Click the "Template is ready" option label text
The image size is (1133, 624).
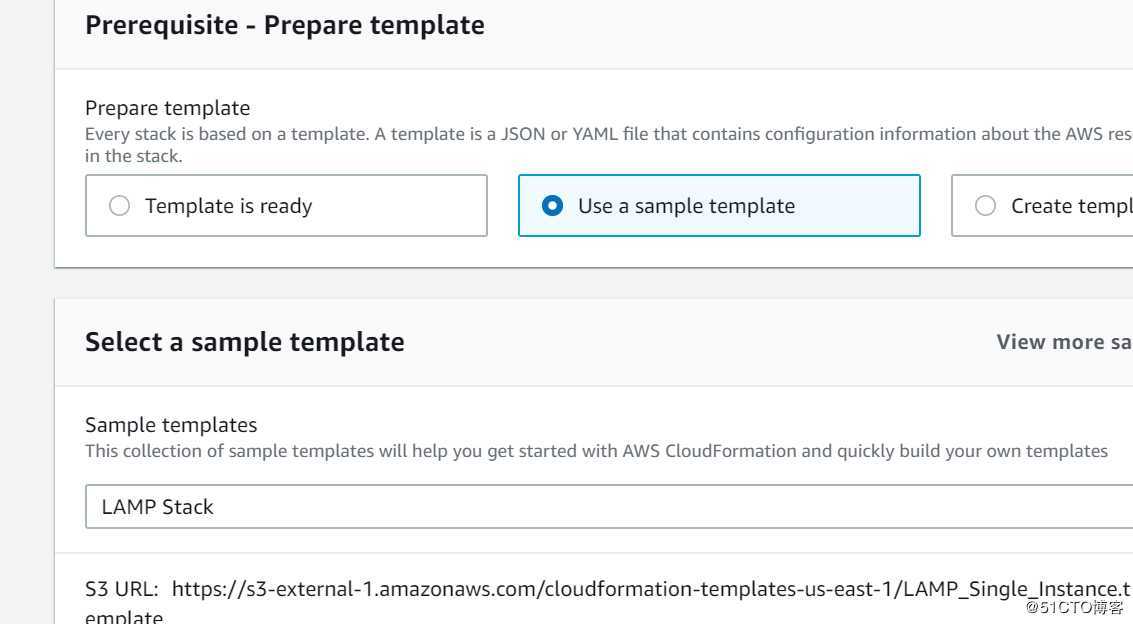pyautogui.click(x=229, y=206)
